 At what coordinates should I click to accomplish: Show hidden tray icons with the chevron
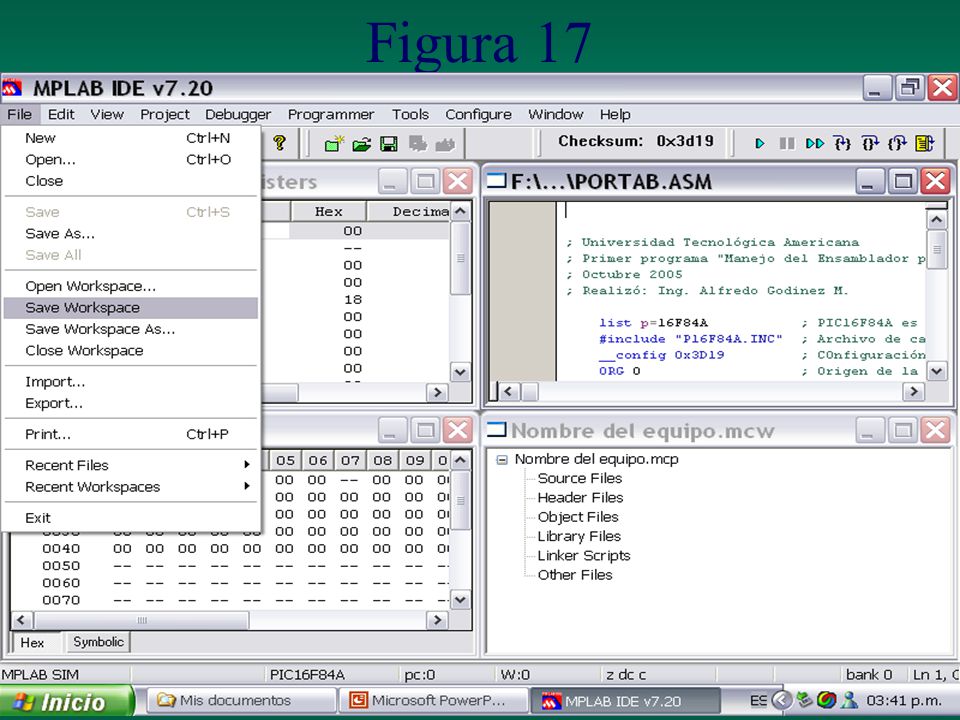click(x=781, y=700)
